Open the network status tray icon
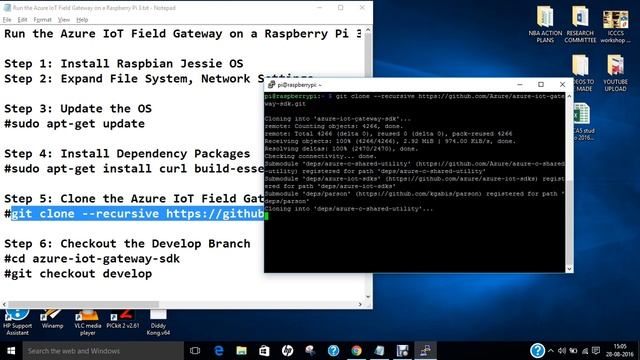 tap(585, 351)
